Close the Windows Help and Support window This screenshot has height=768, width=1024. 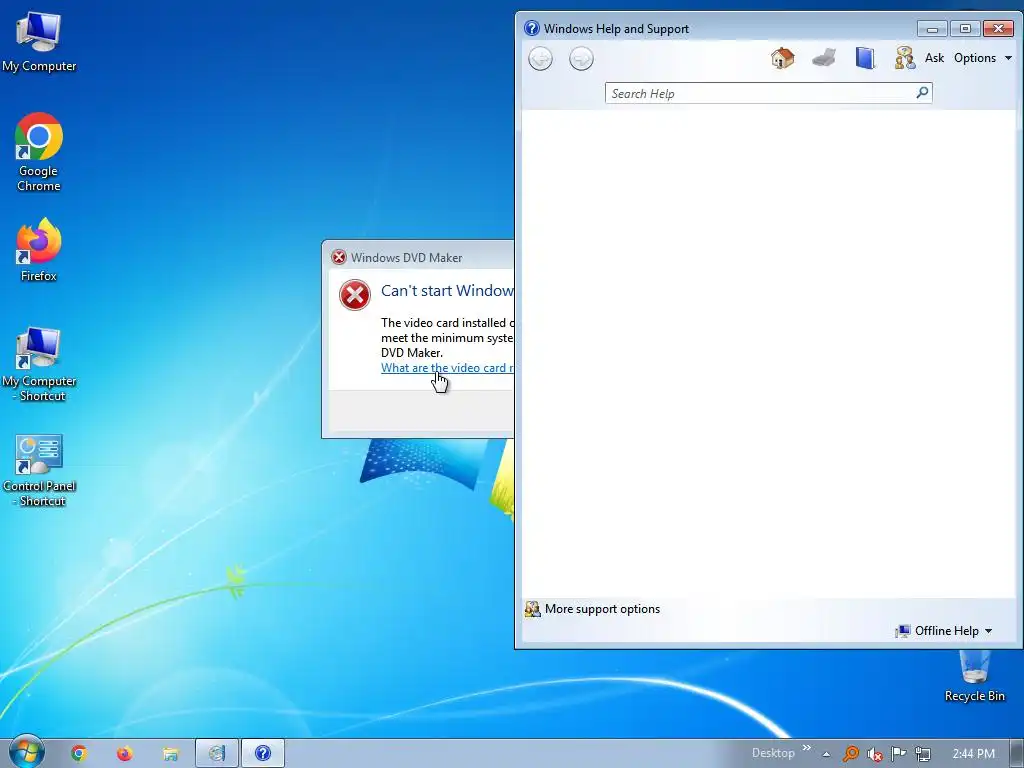pos(998,28)
